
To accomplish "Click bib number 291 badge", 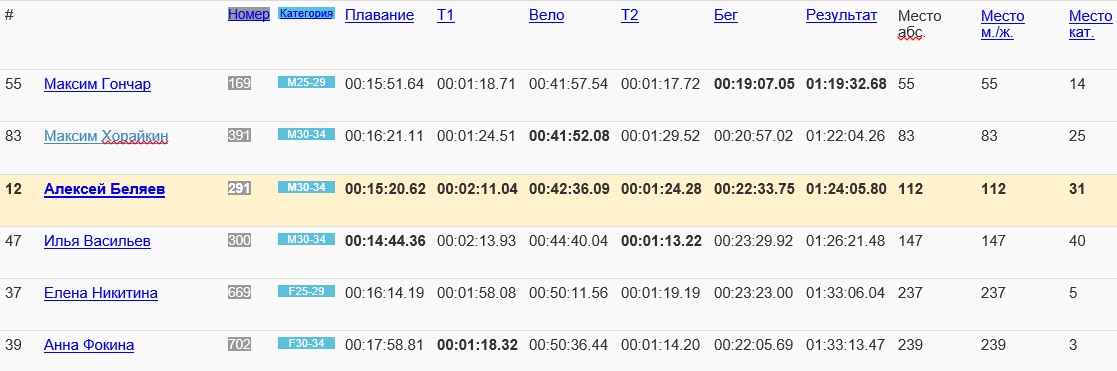I will [x=239, y=189].
